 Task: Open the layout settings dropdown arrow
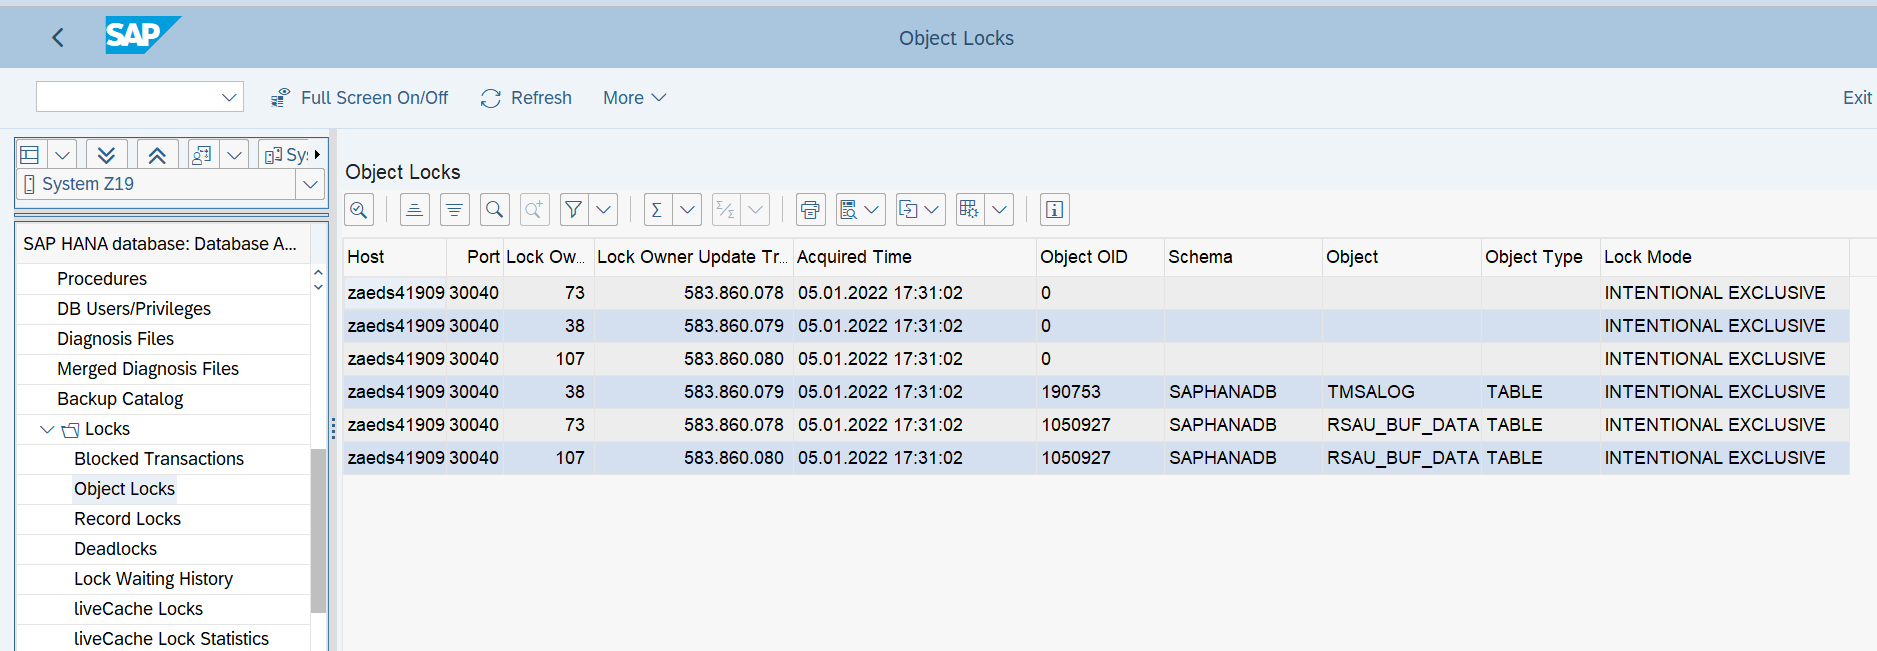(x=999, y=210)
